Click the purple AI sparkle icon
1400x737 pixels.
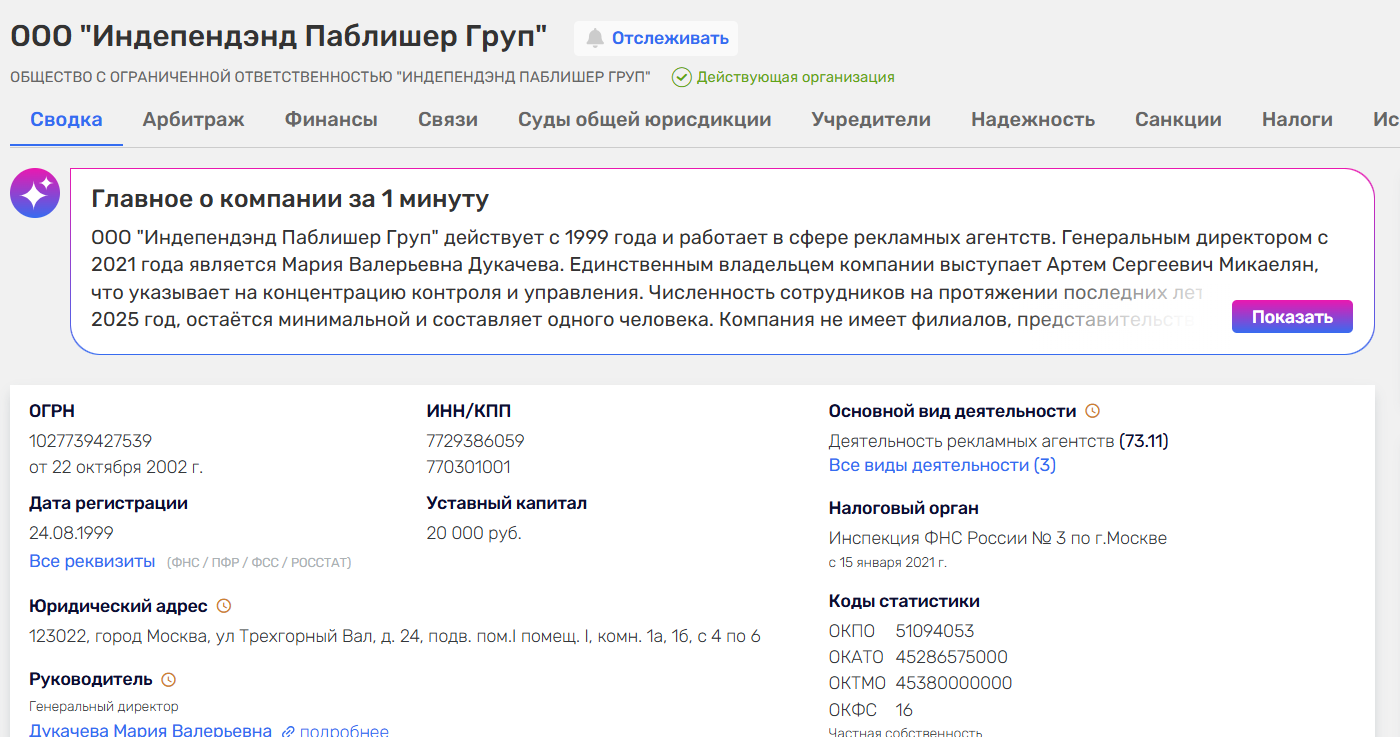click(35, 193)
